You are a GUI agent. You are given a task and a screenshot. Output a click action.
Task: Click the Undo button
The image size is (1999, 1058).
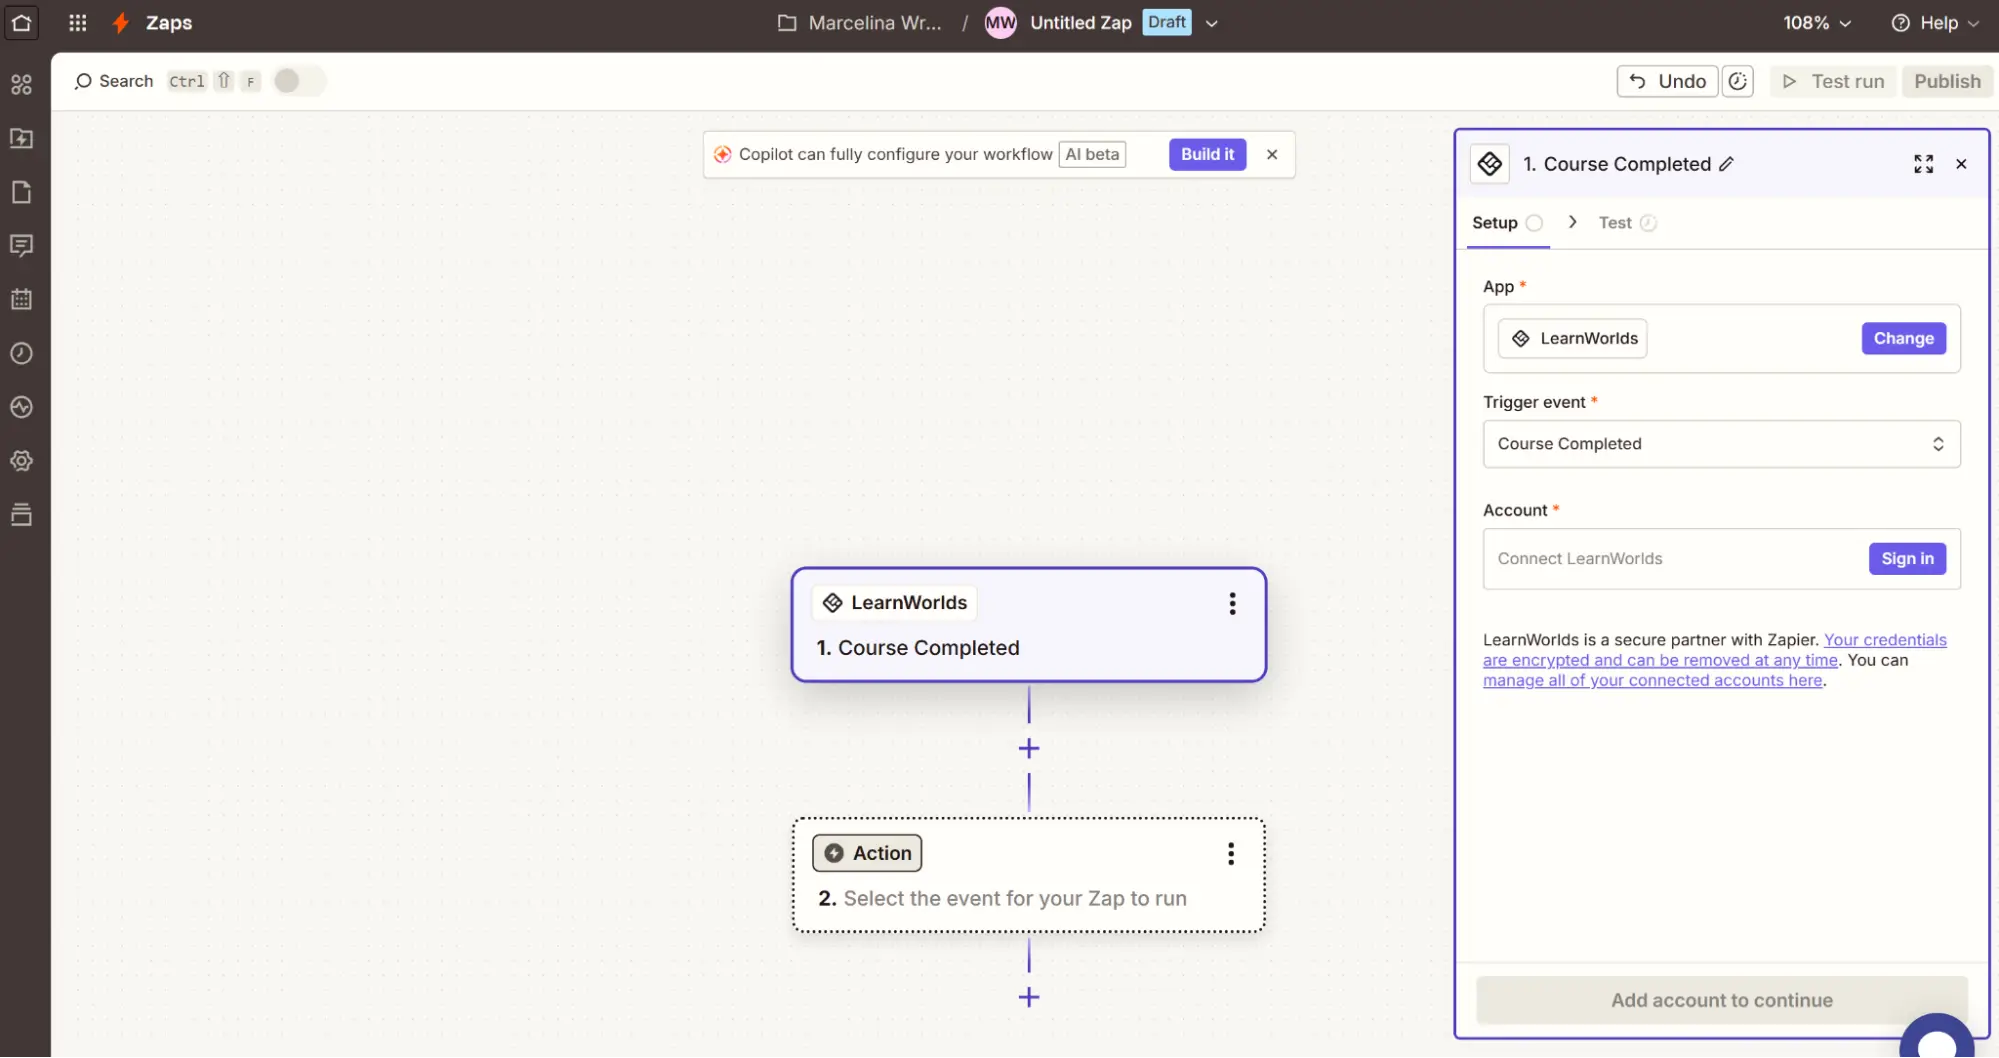click(x=1667, y=81)
